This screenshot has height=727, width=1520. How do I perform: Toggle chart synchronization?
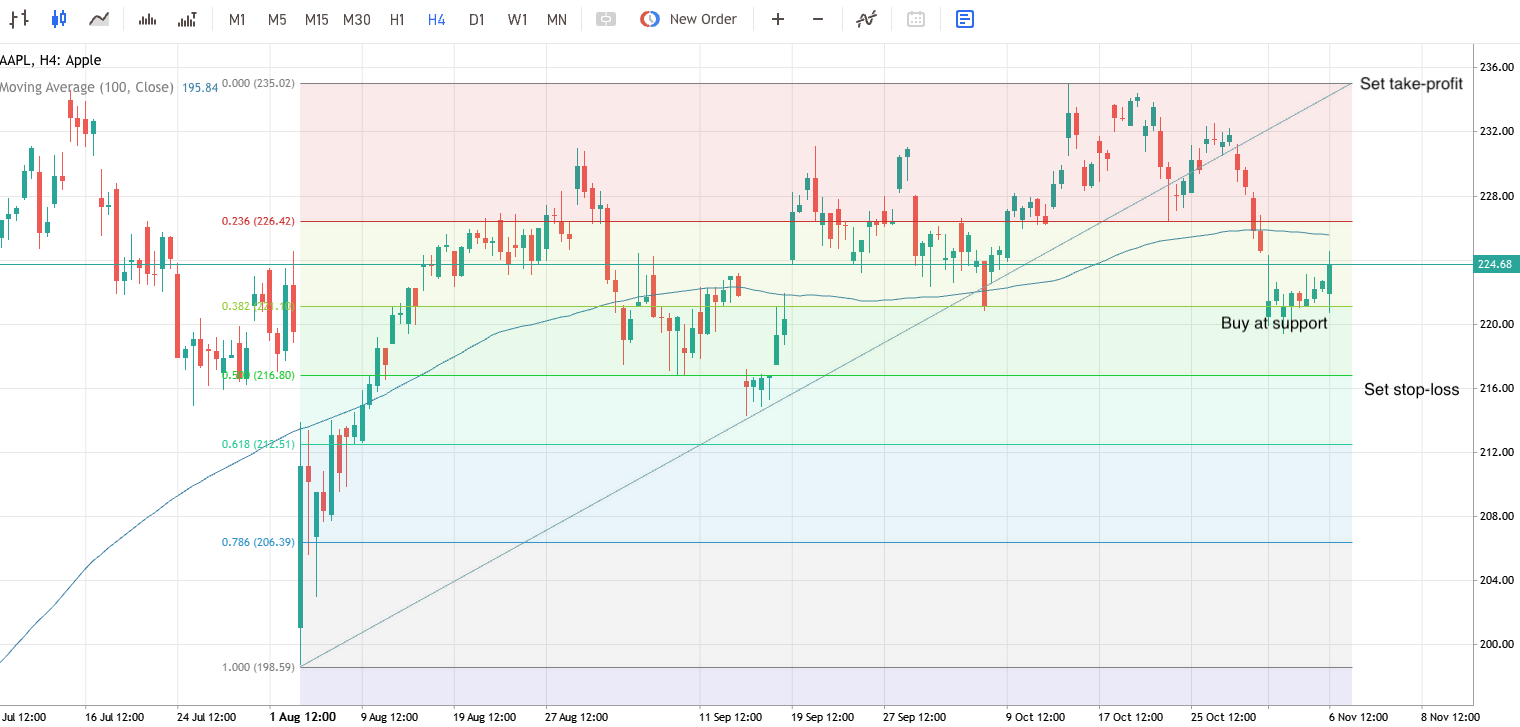tap(605, 18)
